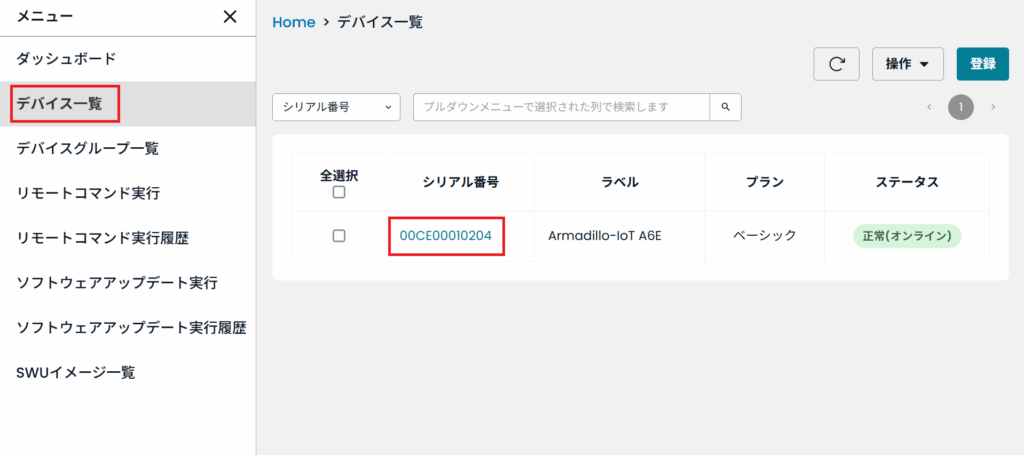Open the 操作 dropdown menu
Image resolution: width=1024 pixels, height=455 pixels.
(908, 64)
